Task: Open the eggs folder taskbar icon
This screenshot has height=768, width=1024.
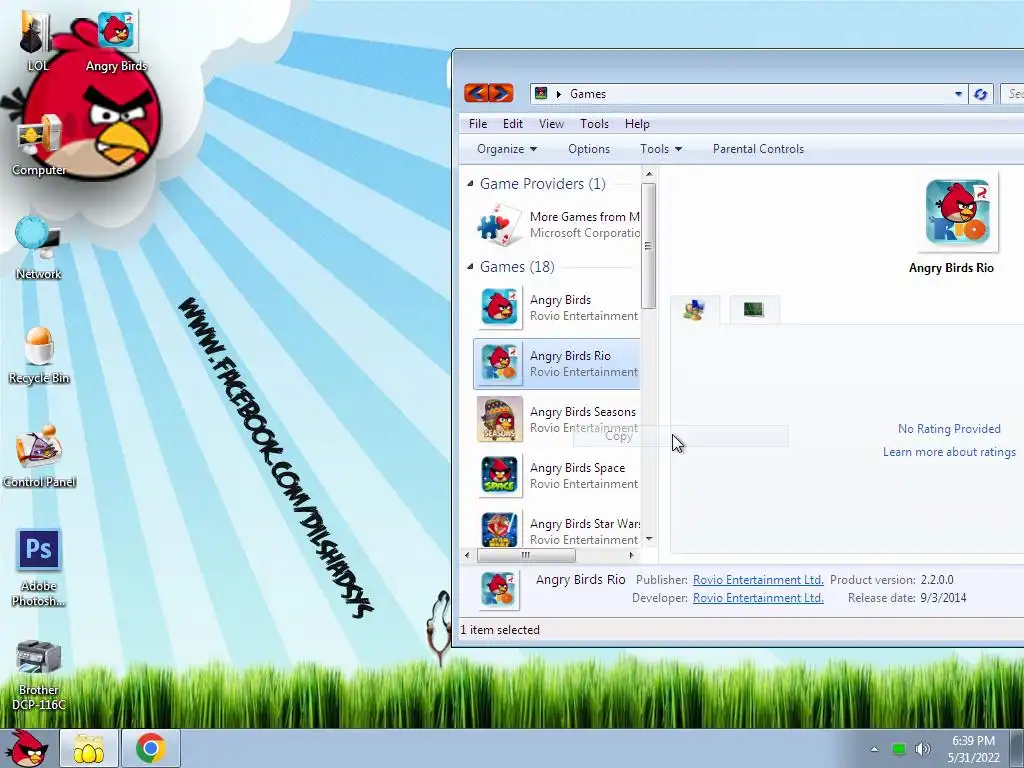Action: coord(89,748)
